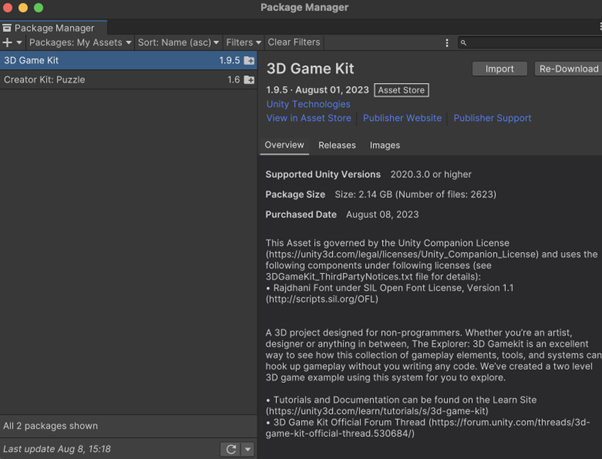Click the import icon on Creator Kit: Puzzle row
The image size is (602, 459).
[x=249, y=80]
